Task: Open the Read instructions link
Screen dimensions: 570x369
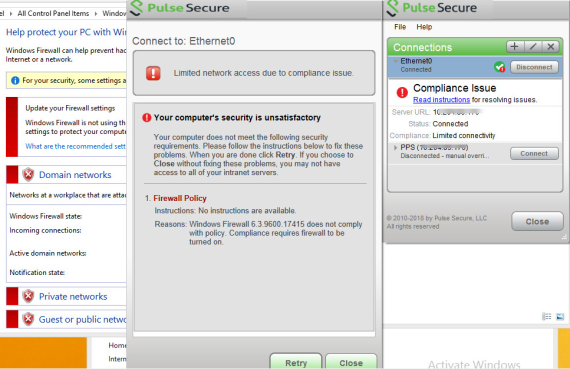Action: (441, 100)
